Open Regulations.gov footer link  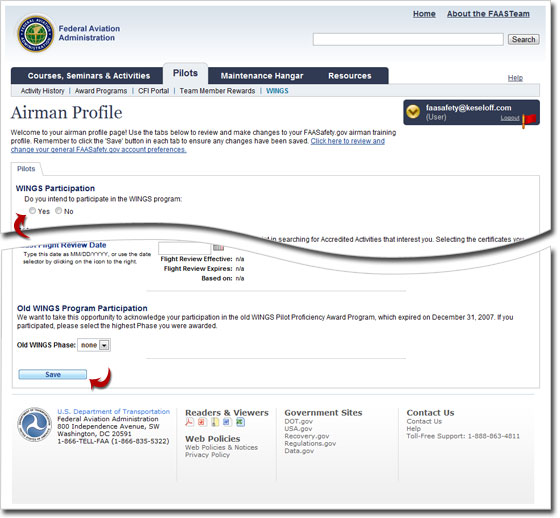[310, 443]
